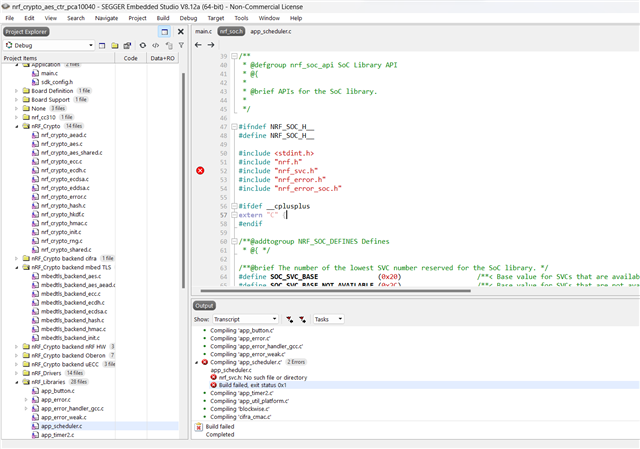Screen dimensions: 640x449
Task: Open the Target menu
Action: click(x=216, y=18)
